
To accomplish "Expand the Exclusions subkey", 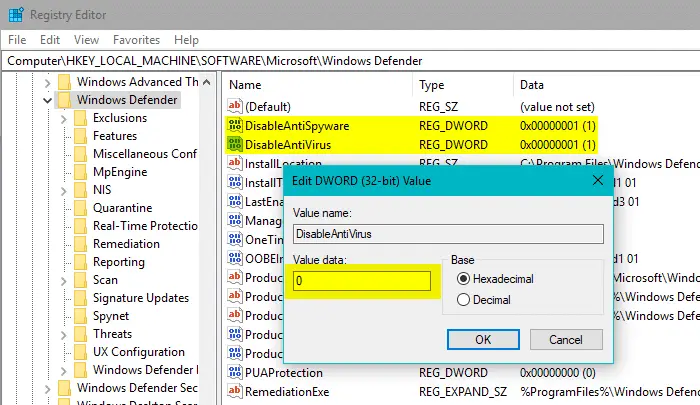I will coord(64,119).
